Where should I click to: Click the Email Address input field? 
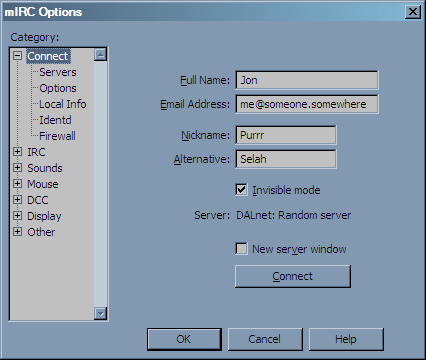(307, 104)
